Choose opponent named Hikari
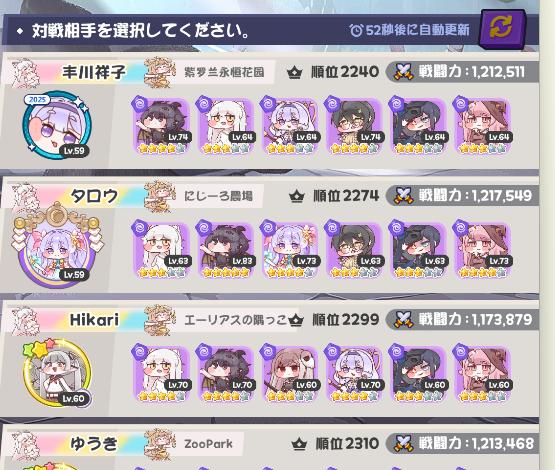This screenshot has width=555, height=470. tap(94, 320)
